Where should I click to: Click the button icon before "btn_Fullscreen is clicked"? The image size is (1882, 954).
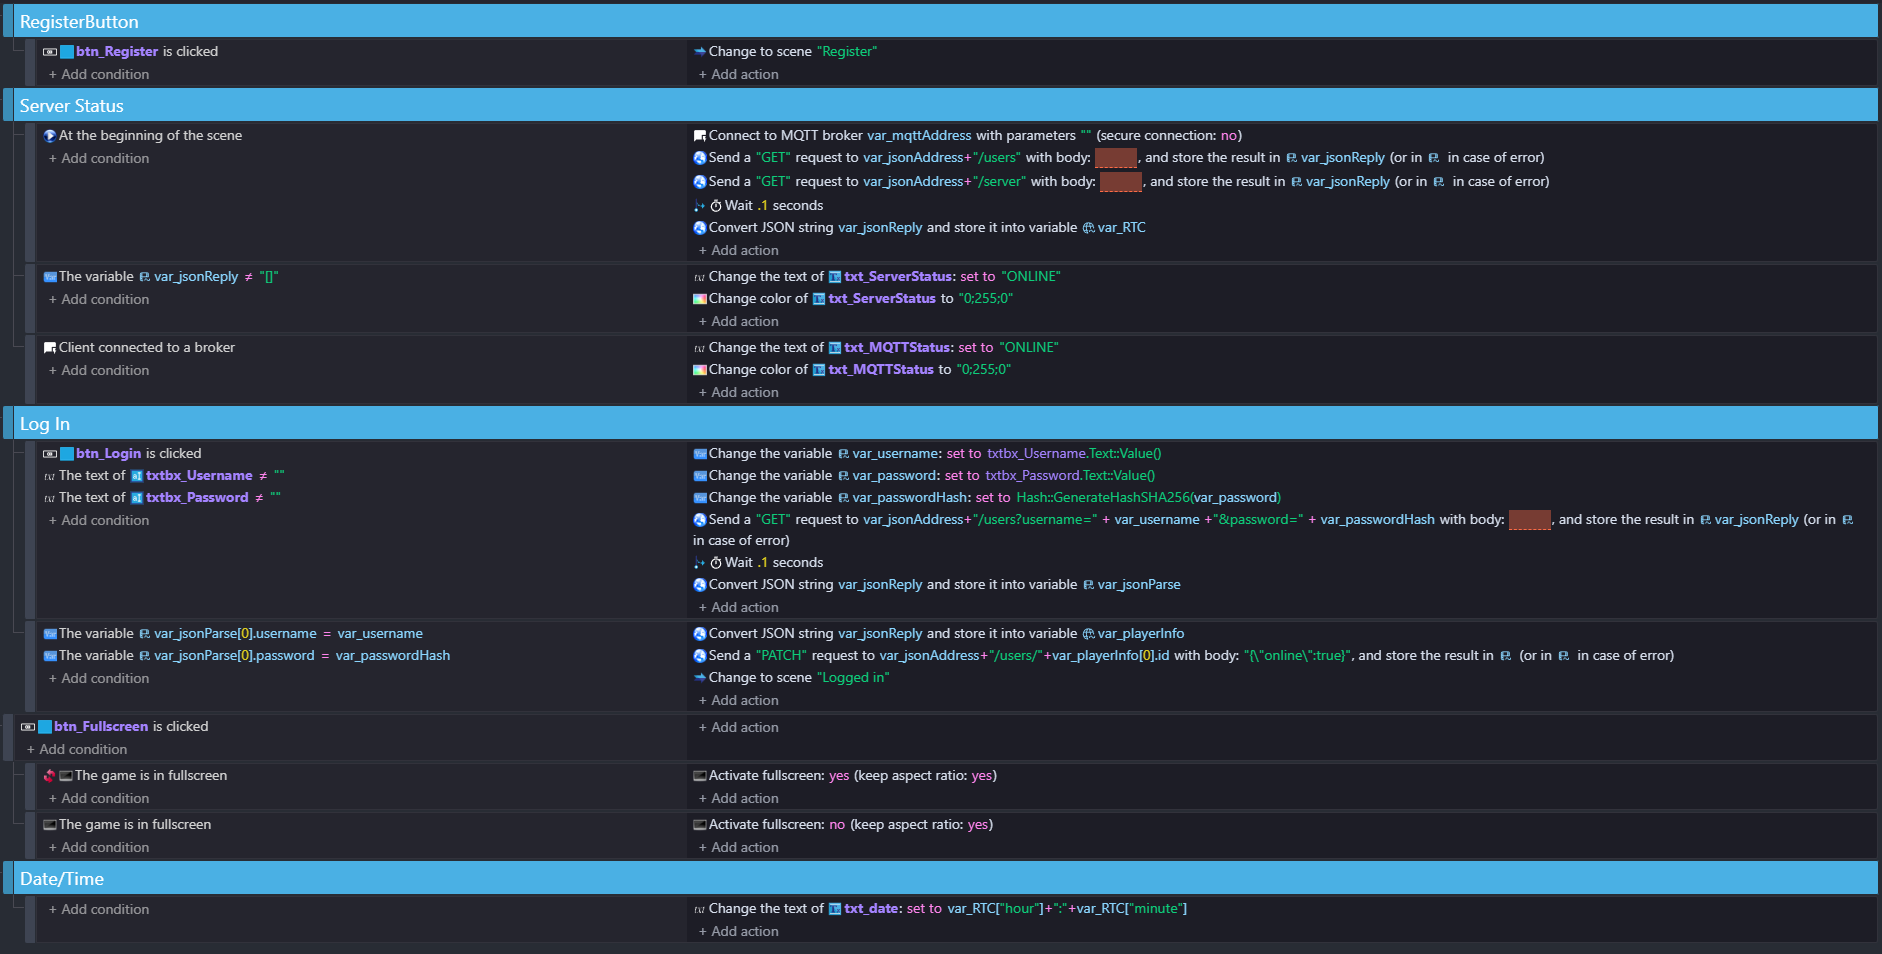click(x=28, y=727)
